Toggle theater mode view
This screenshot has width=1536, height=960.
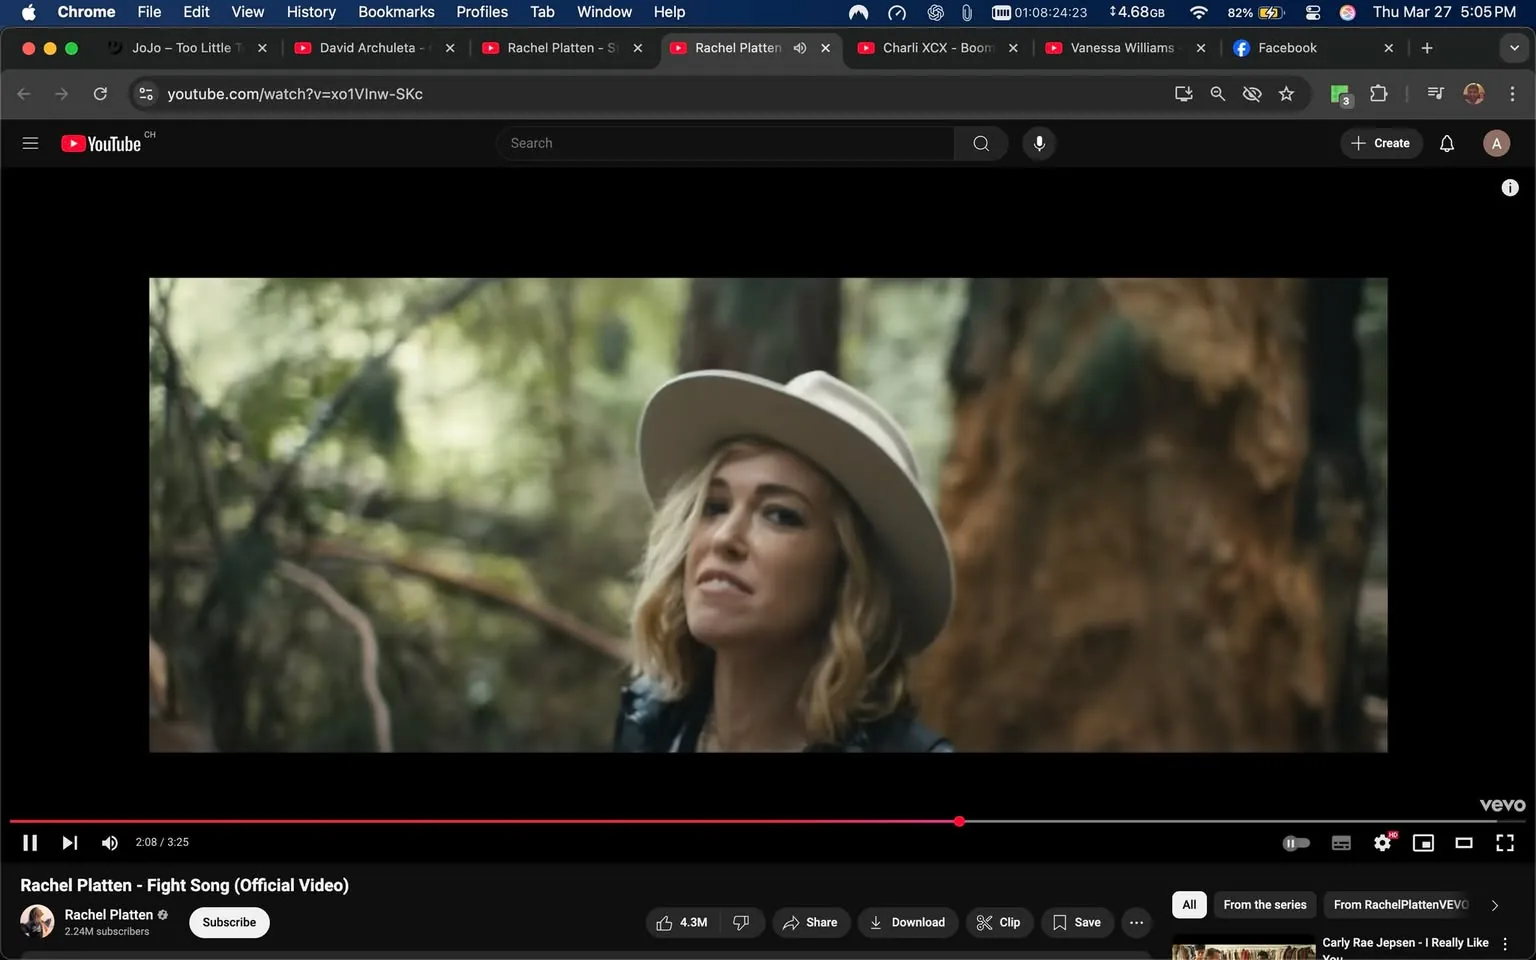pos(1464,842)
